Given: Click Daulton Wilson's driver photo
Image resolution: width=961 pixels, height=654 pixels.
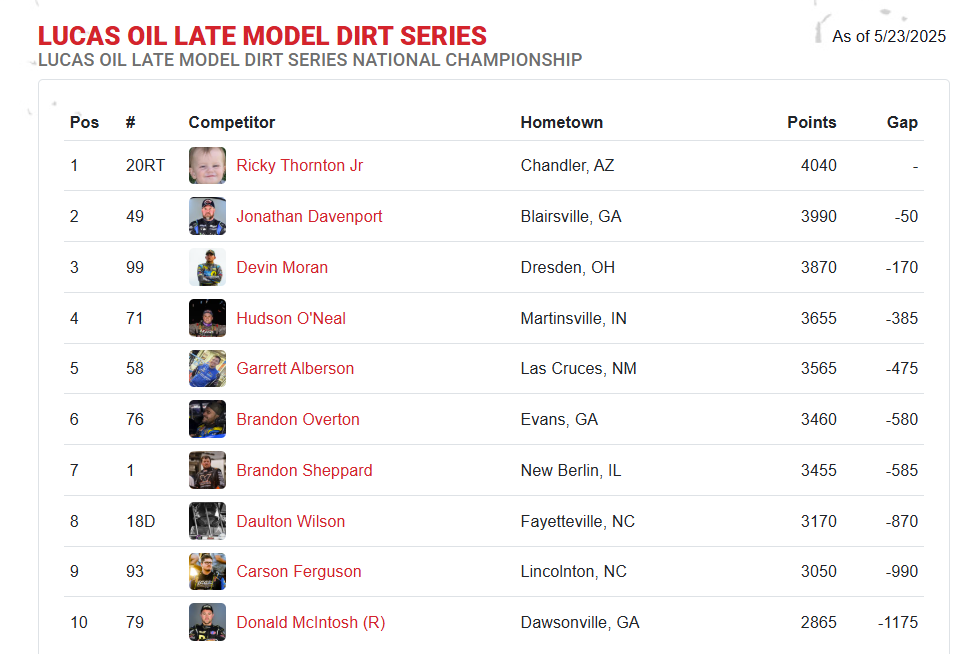Looking at the screenshot, I should tap(207, 521).
